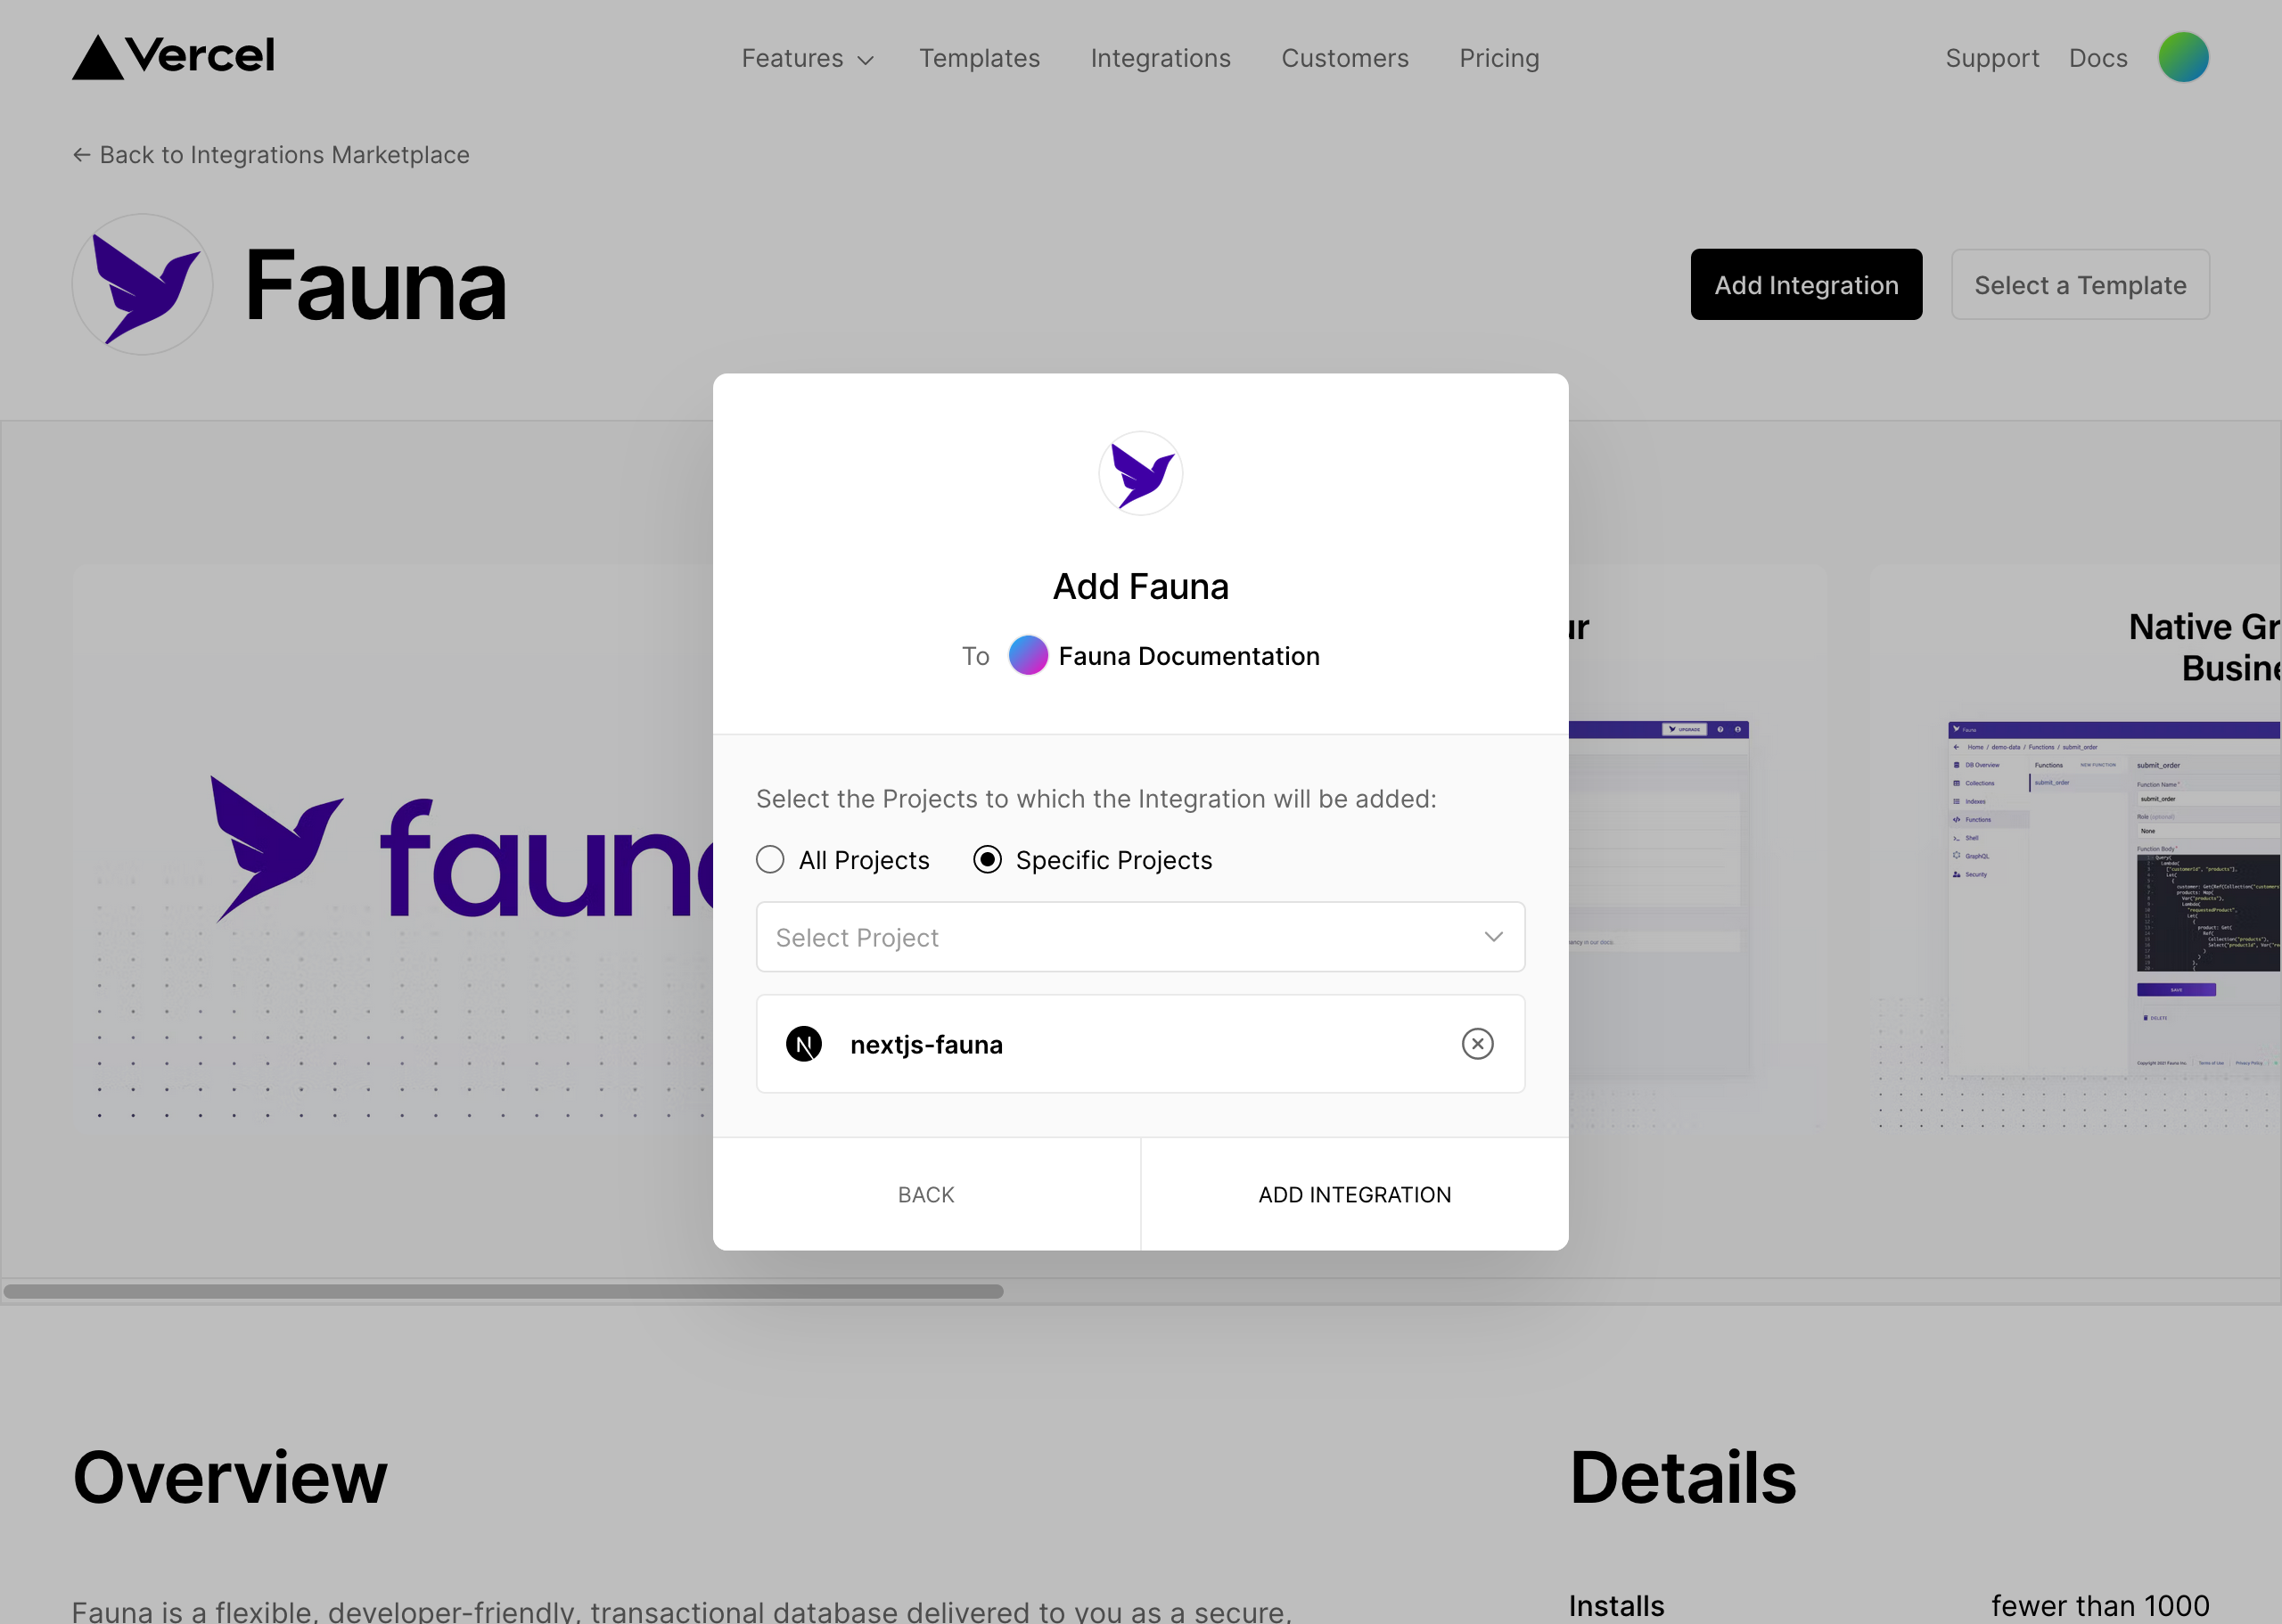The image size is (2282, 1624).
Task: Click the Pricing menu item
Action: click(1498, 56)
